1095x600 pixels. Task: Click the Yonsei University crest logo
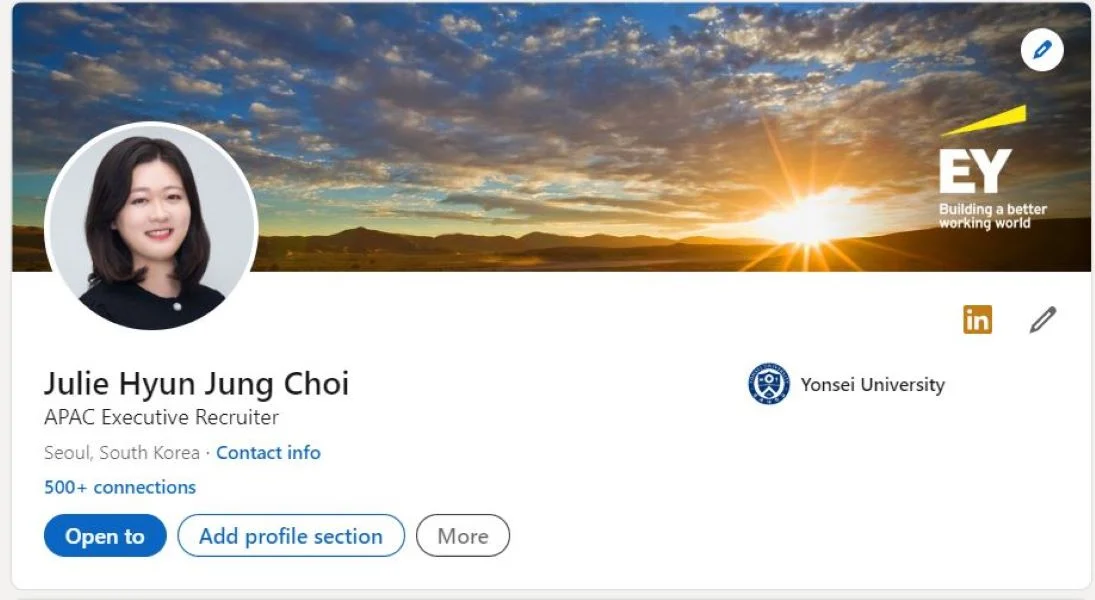click(x=768, y=384)
